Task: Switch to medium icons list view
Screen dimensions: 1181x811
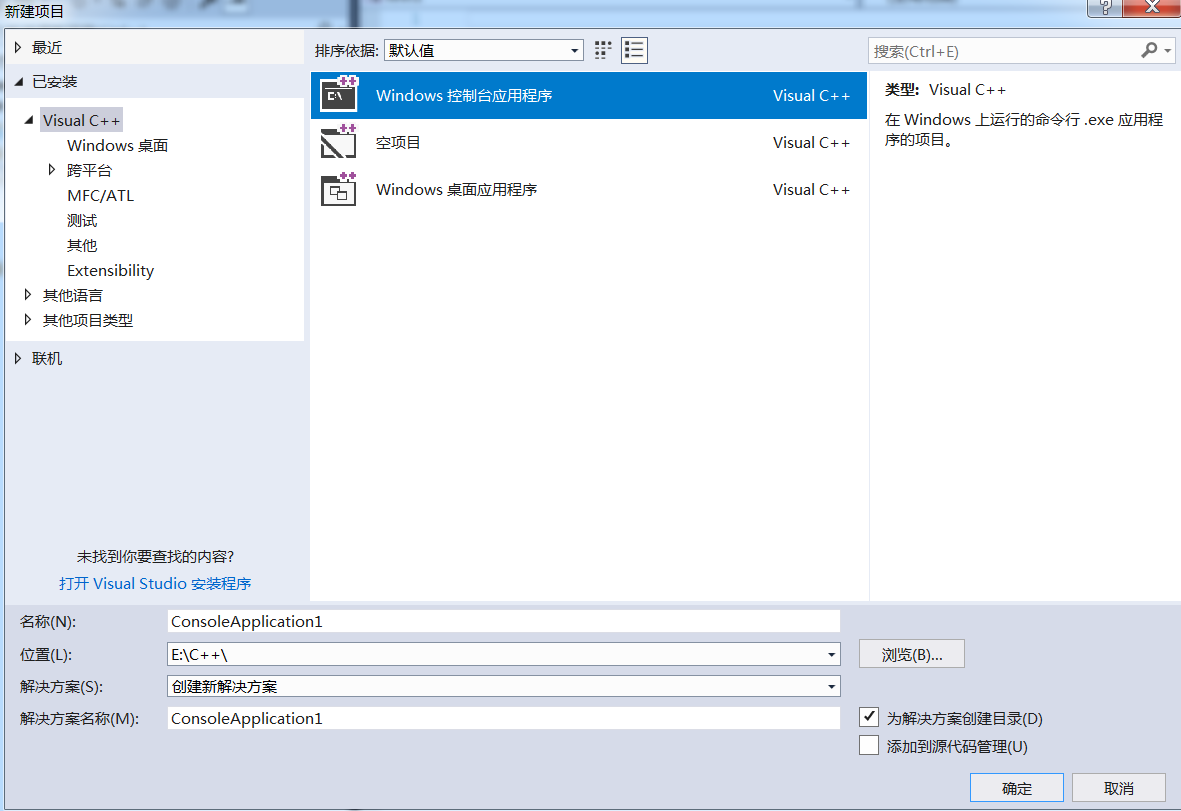Action: point(634,50)
